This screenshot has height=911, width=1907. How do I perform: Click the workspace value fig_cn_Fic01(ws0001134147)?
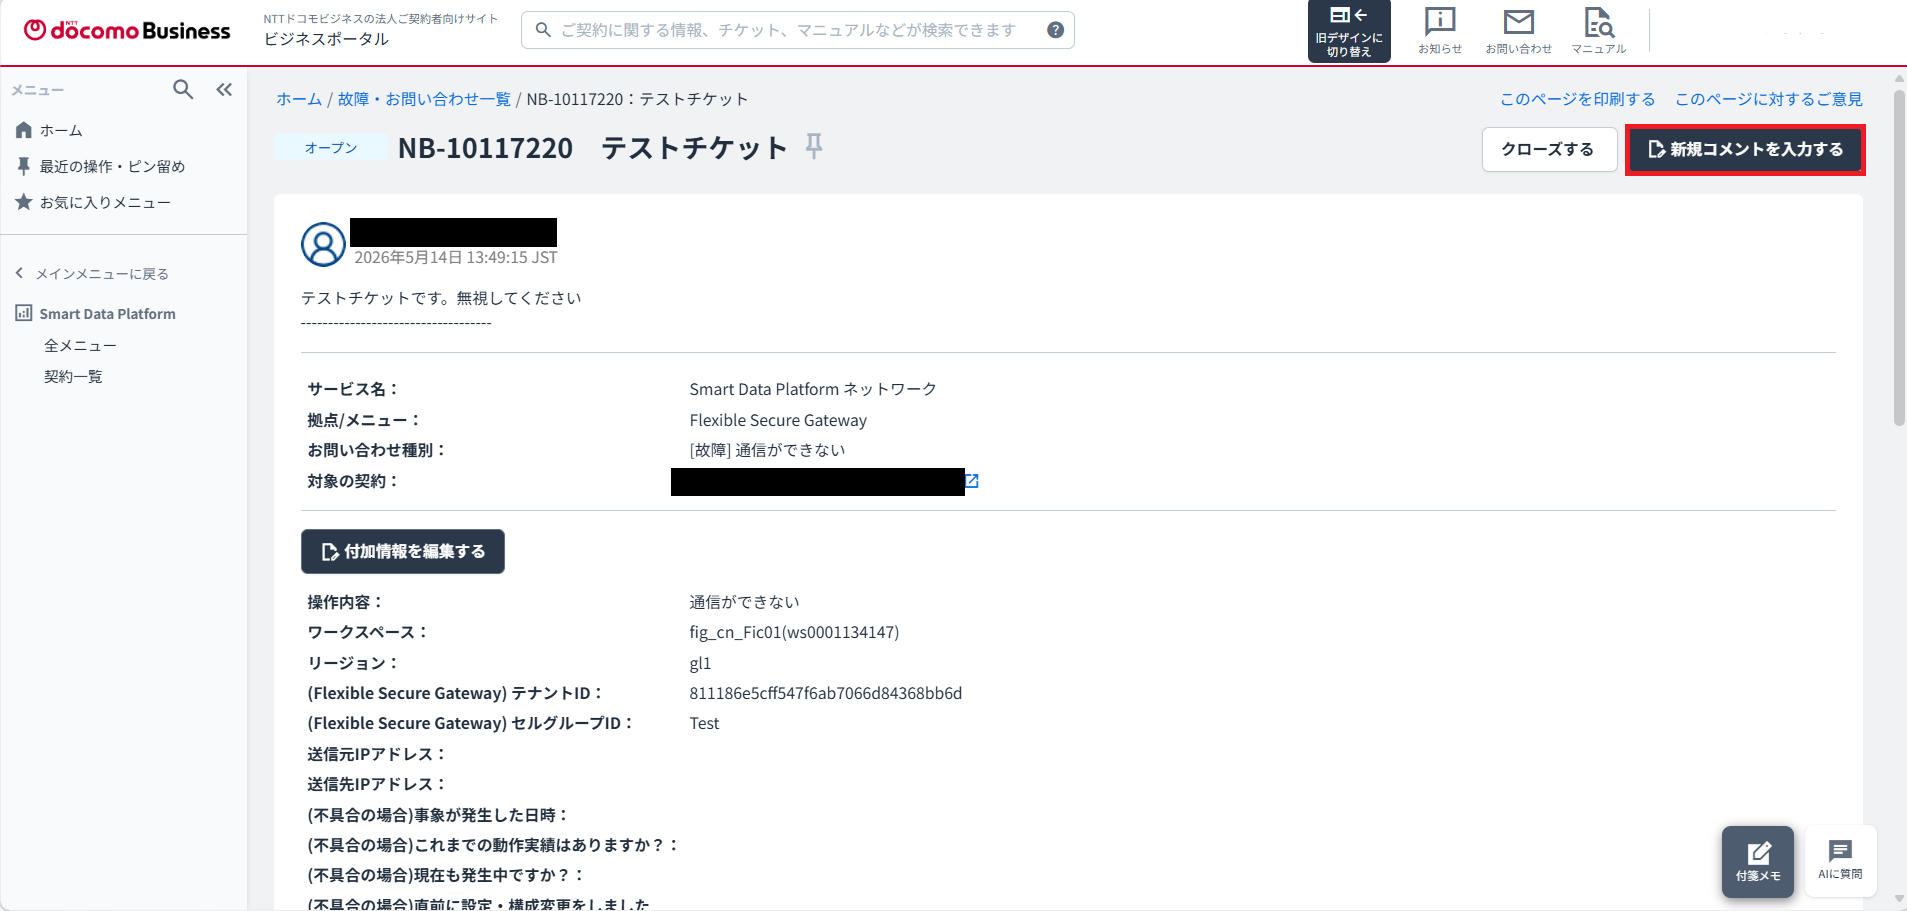coord(794,632)
